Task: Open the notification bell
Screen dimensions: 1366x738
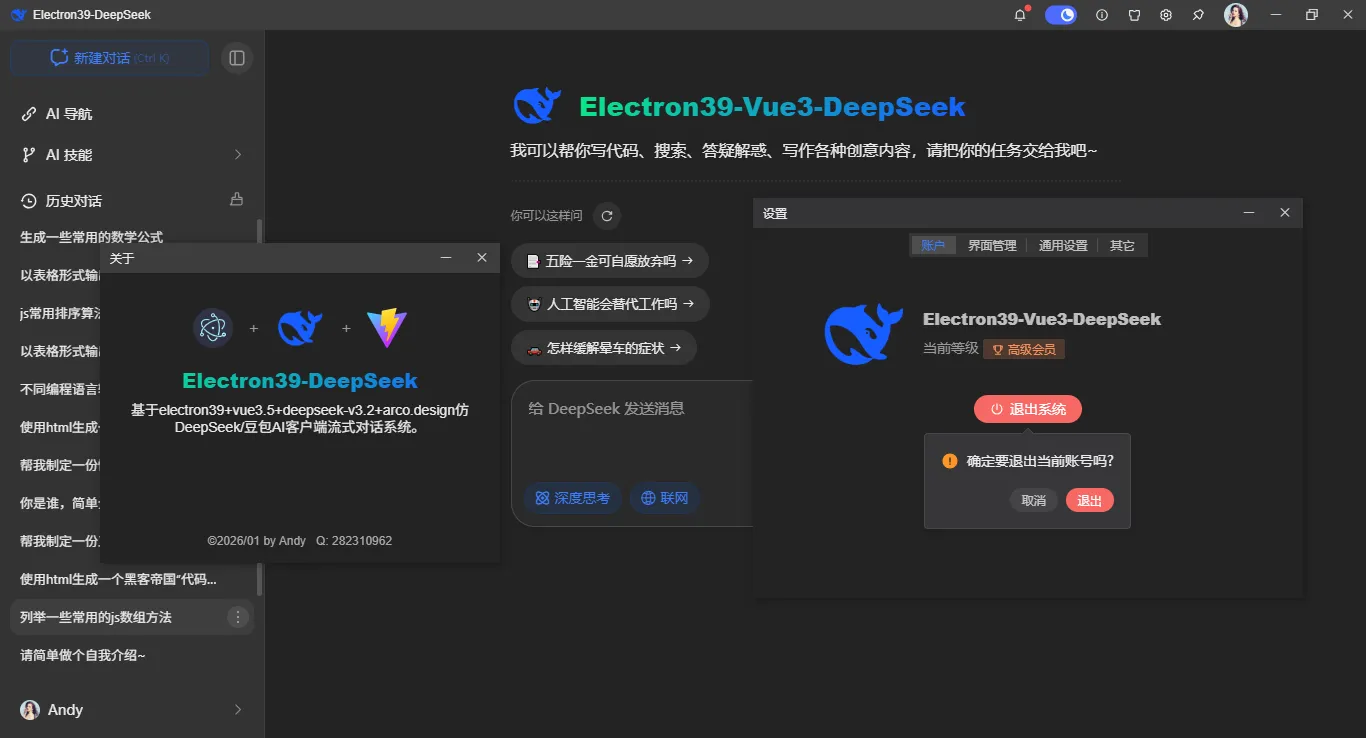Action: [1019, 15]
